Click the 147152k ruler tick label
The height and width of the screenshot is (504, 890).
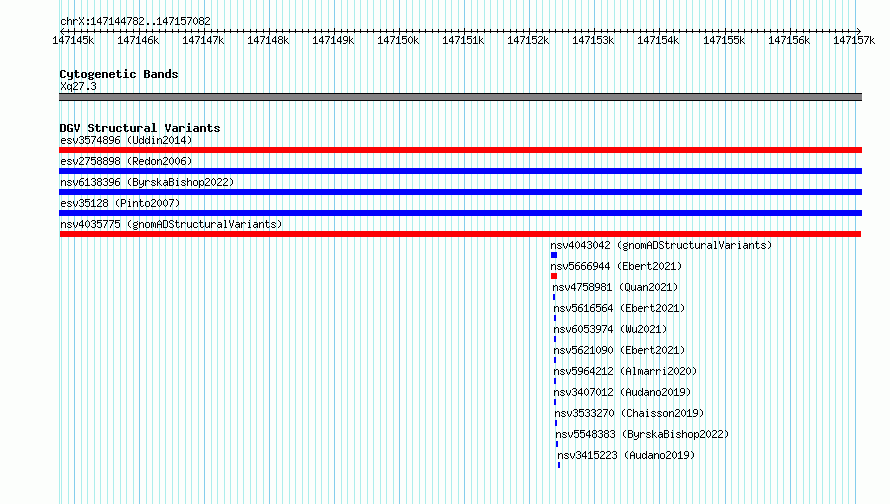(528, 40)
